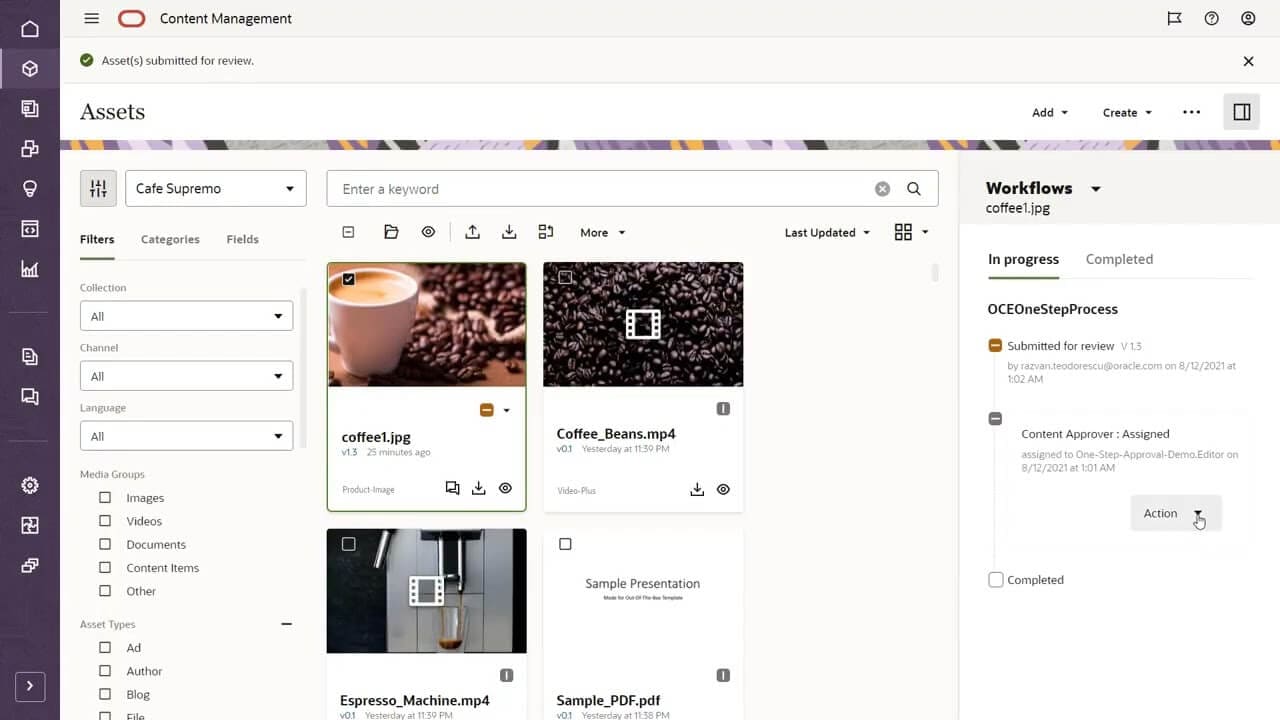Check the Documents media group filter
The height and width of the screenshot is (720, 1280).
tap(105, 544)
